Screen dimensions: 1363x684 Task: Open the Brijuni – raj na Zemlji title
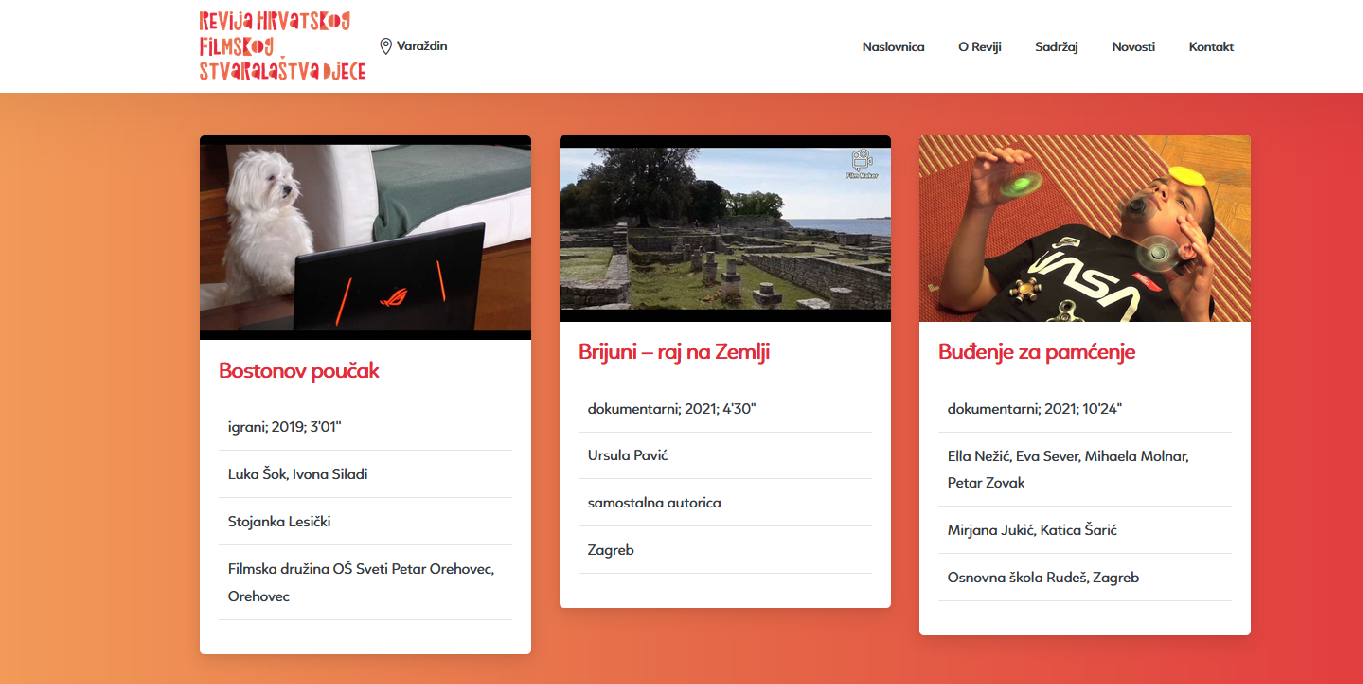point(674,352)
